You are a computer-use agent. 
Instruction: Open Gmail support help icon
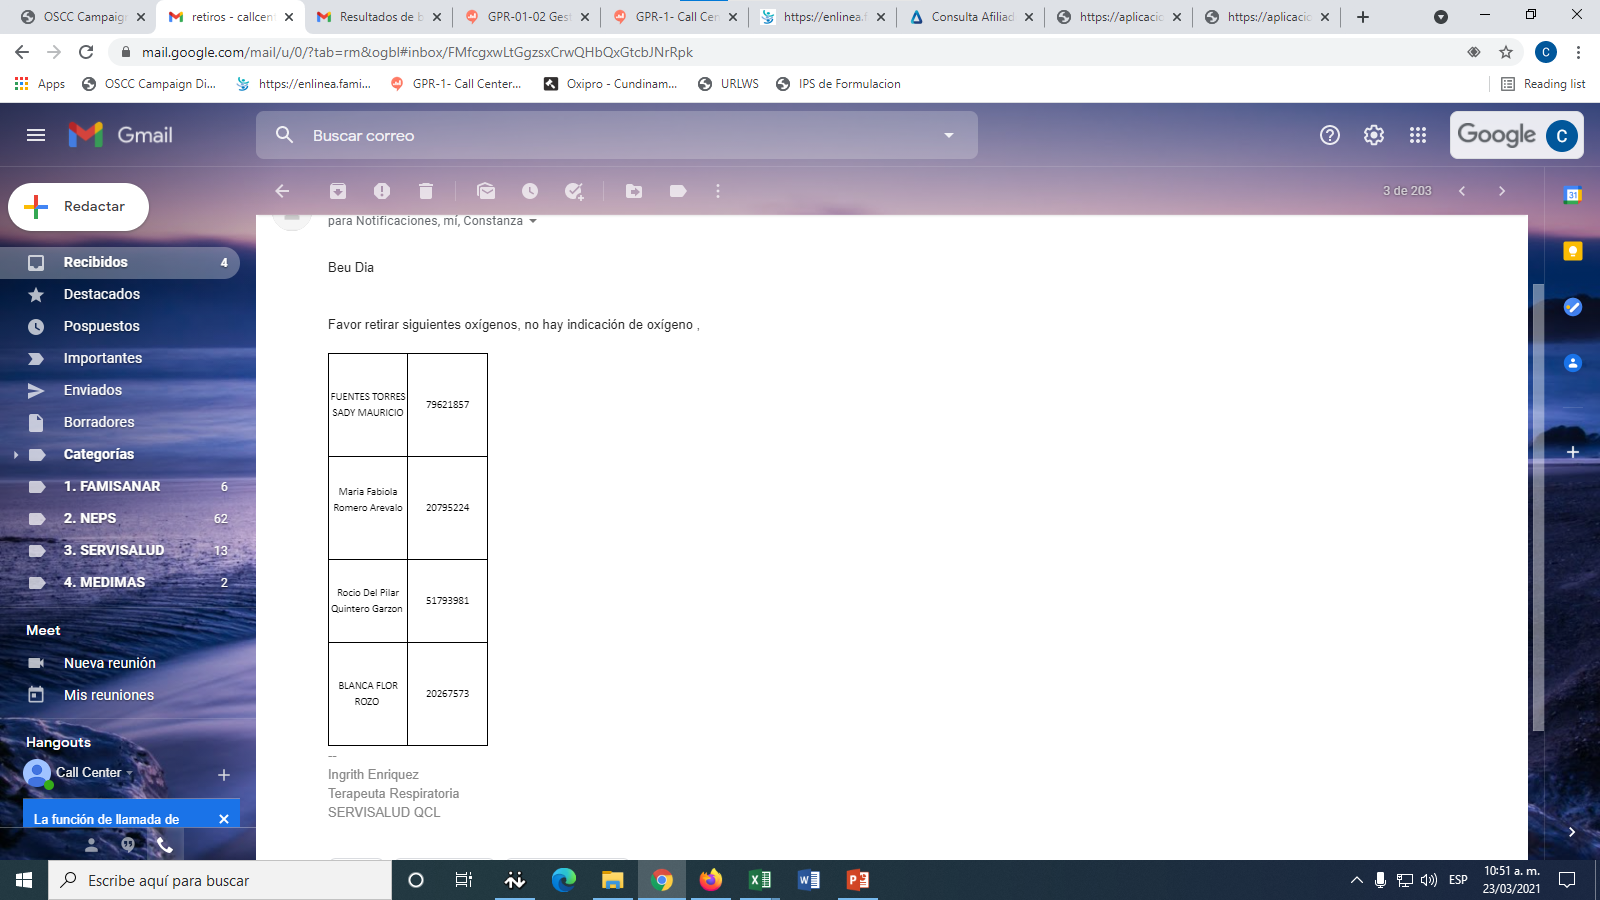click(1330, 135)
